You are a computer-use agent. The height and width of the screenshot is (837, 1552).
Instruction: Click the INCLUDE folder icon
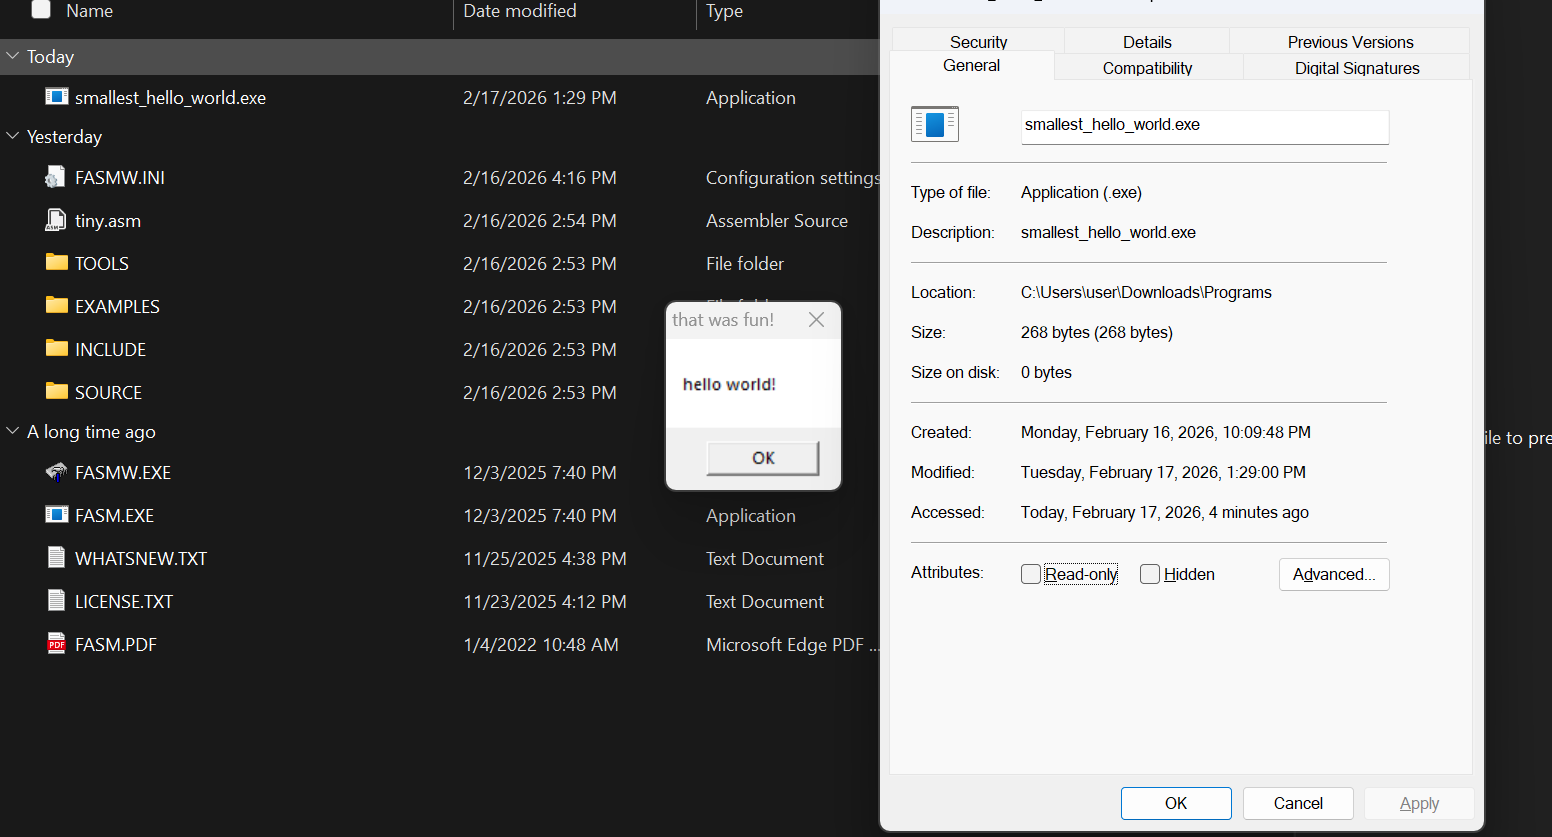click(57, 349)
